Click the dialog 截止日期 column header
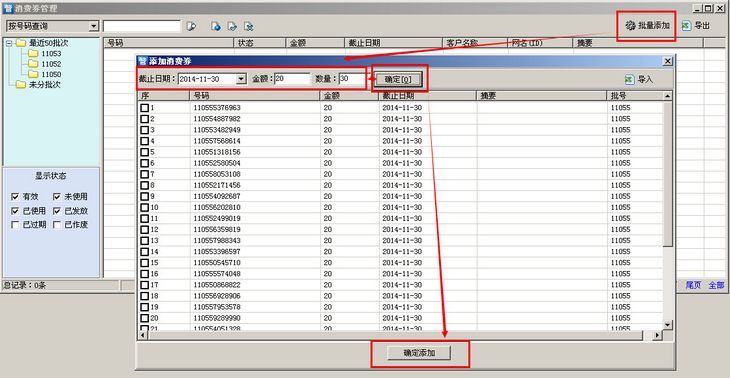This screenshot has width=730, height=378. click(x=428, y=96)
